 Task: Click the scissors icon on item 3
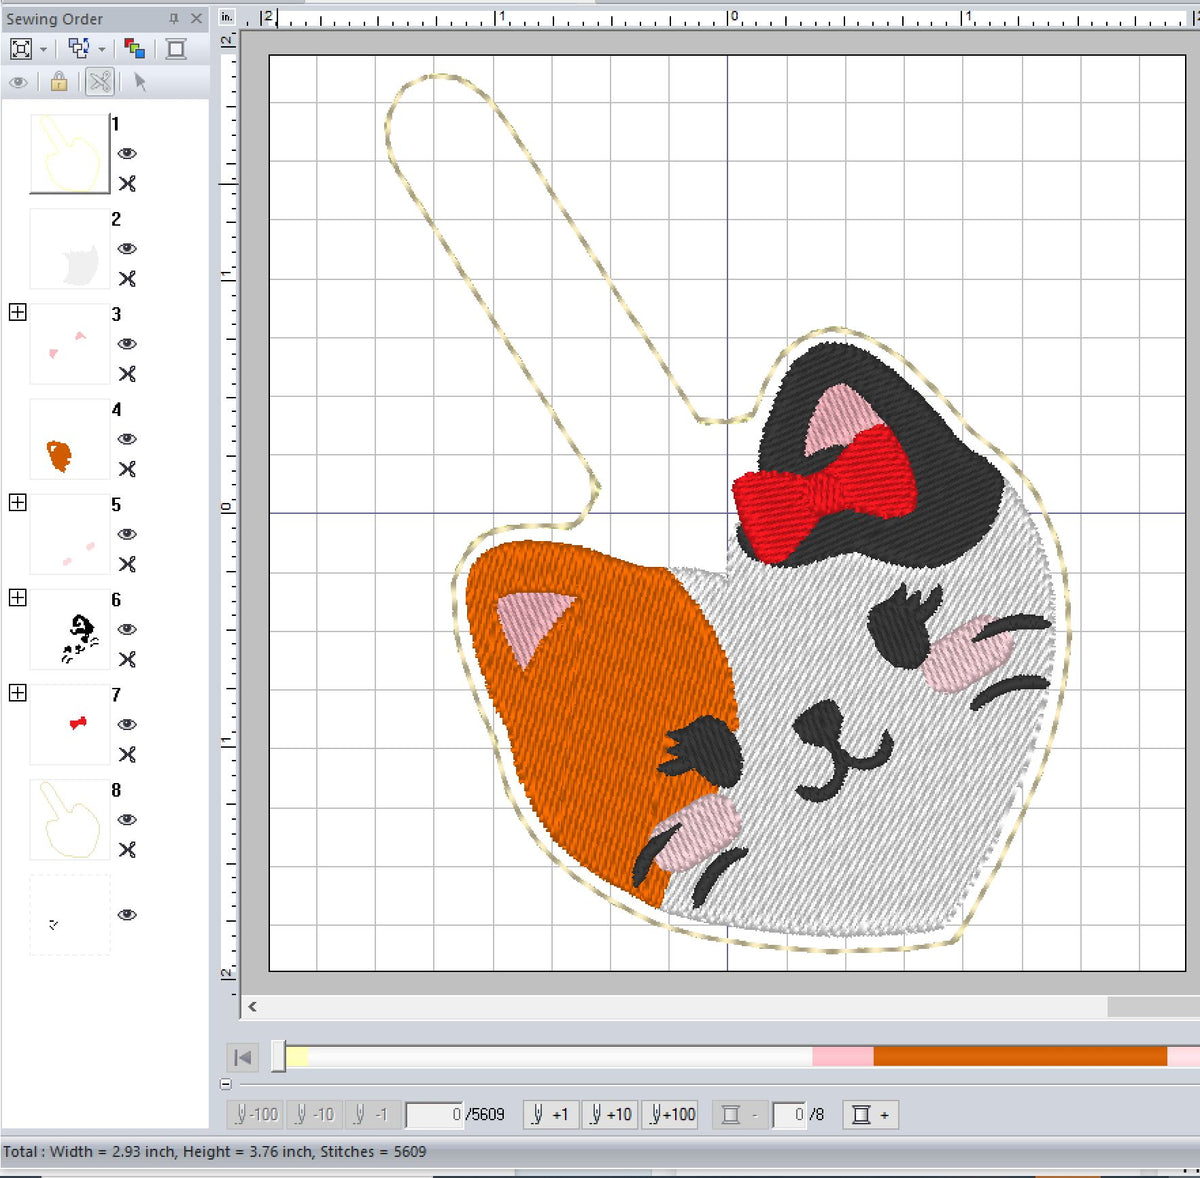pyautogui.click(x=127, y=373)
